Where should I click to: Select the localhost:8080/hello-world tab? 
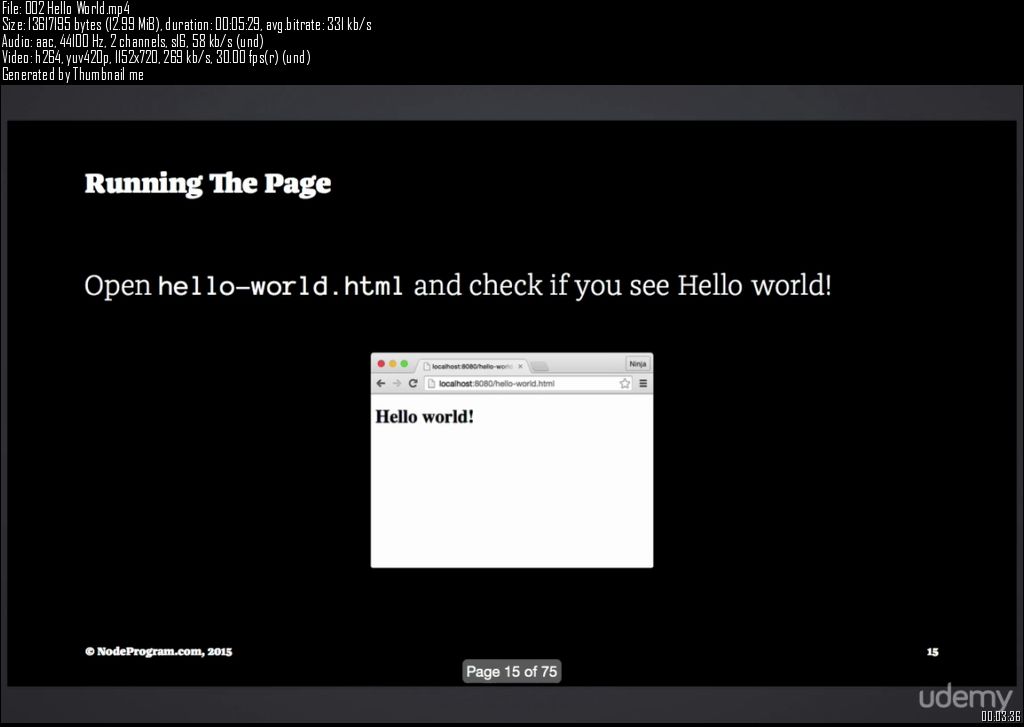point(472,366)
